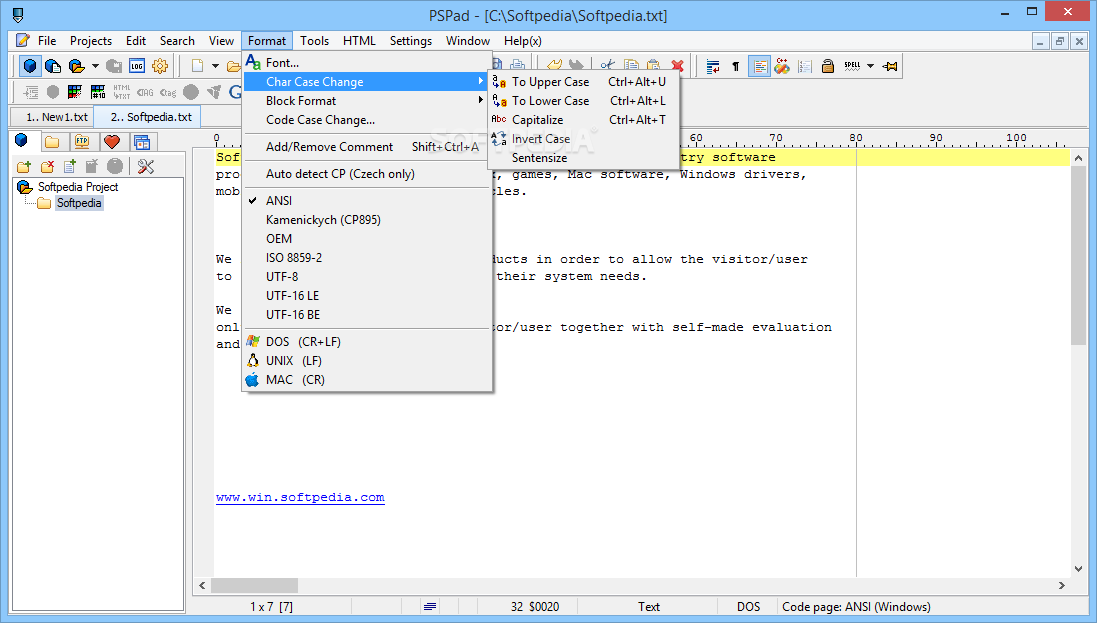Screen dimensions: 1097x623
Task: Select UTF-16 BE encoding
Action: click(x=367, y=314)
